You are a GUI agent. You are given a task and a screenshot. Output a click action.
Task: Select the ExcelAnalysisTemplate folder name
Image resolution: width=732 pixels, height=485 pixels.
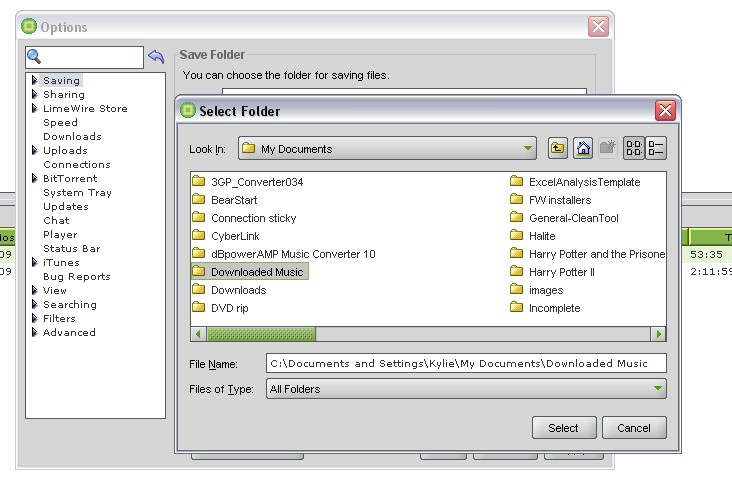pyautogui.click(x=584, y=182)
